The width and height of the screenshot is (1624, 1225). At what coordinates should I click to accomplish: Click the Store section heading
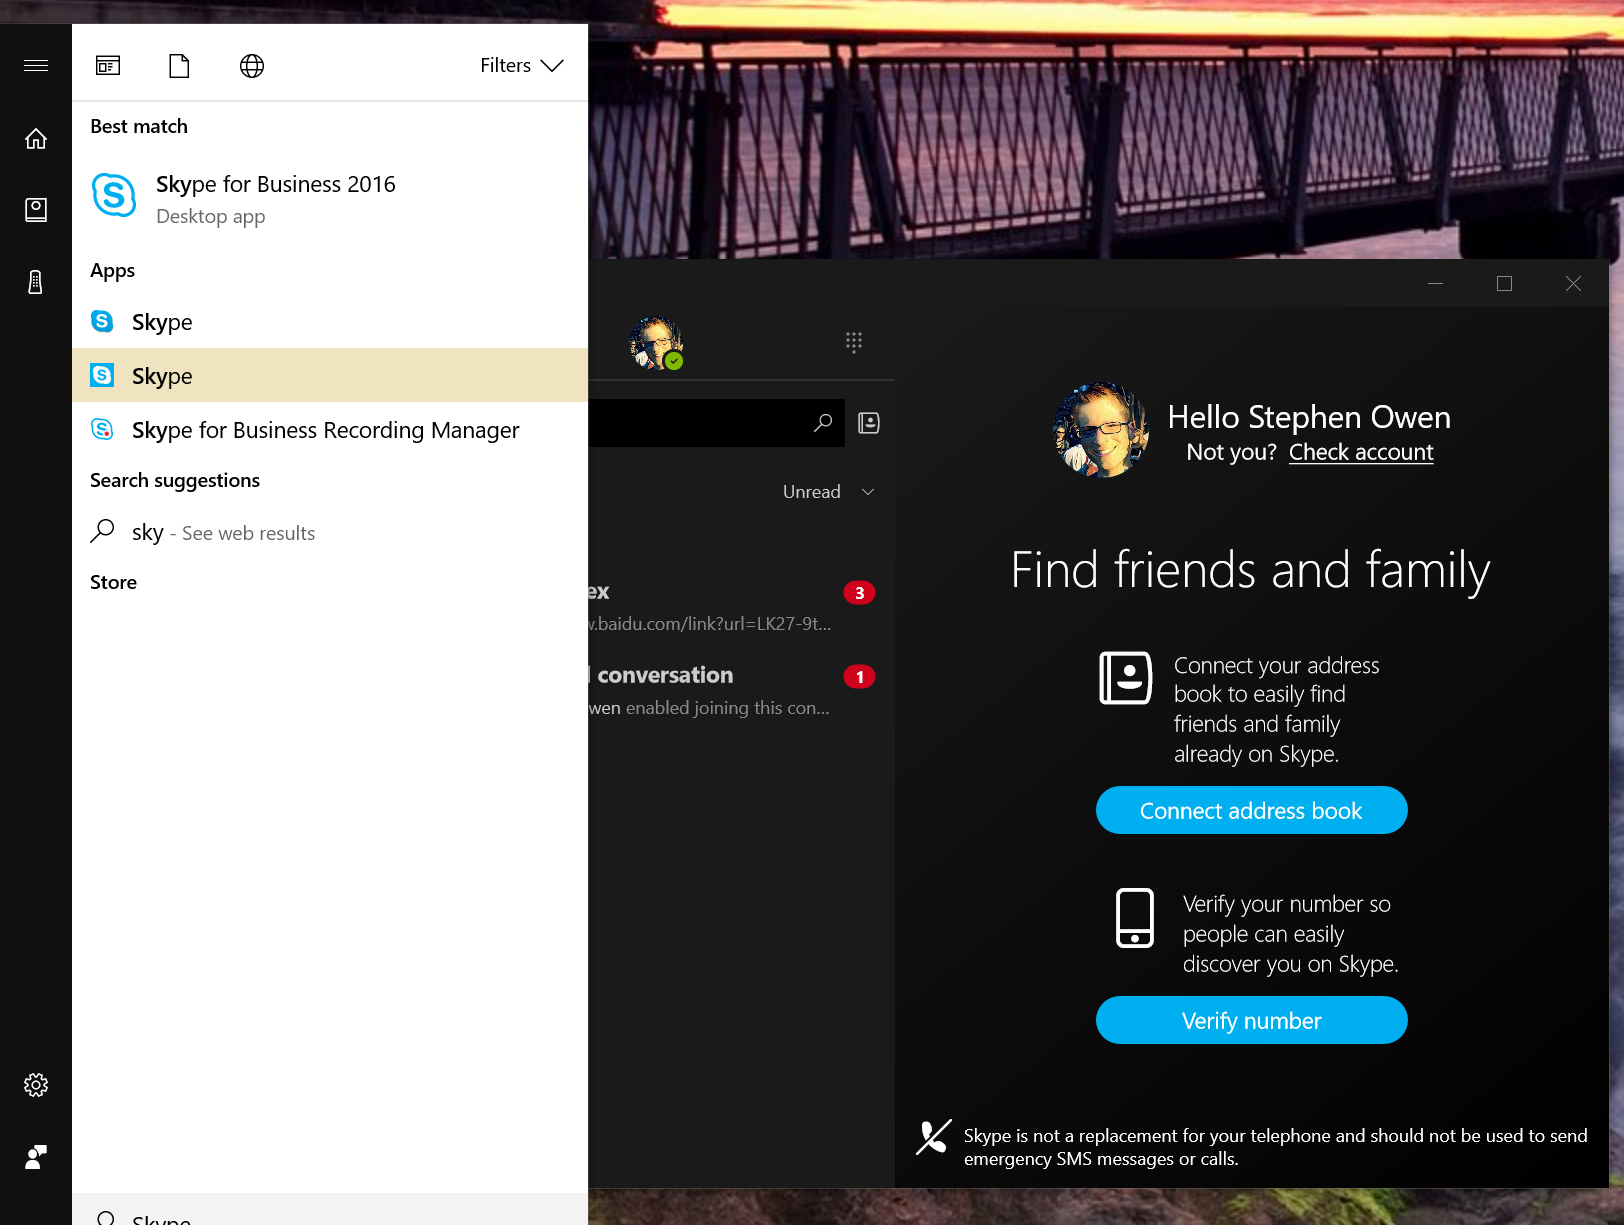click(x=113, y=582)
